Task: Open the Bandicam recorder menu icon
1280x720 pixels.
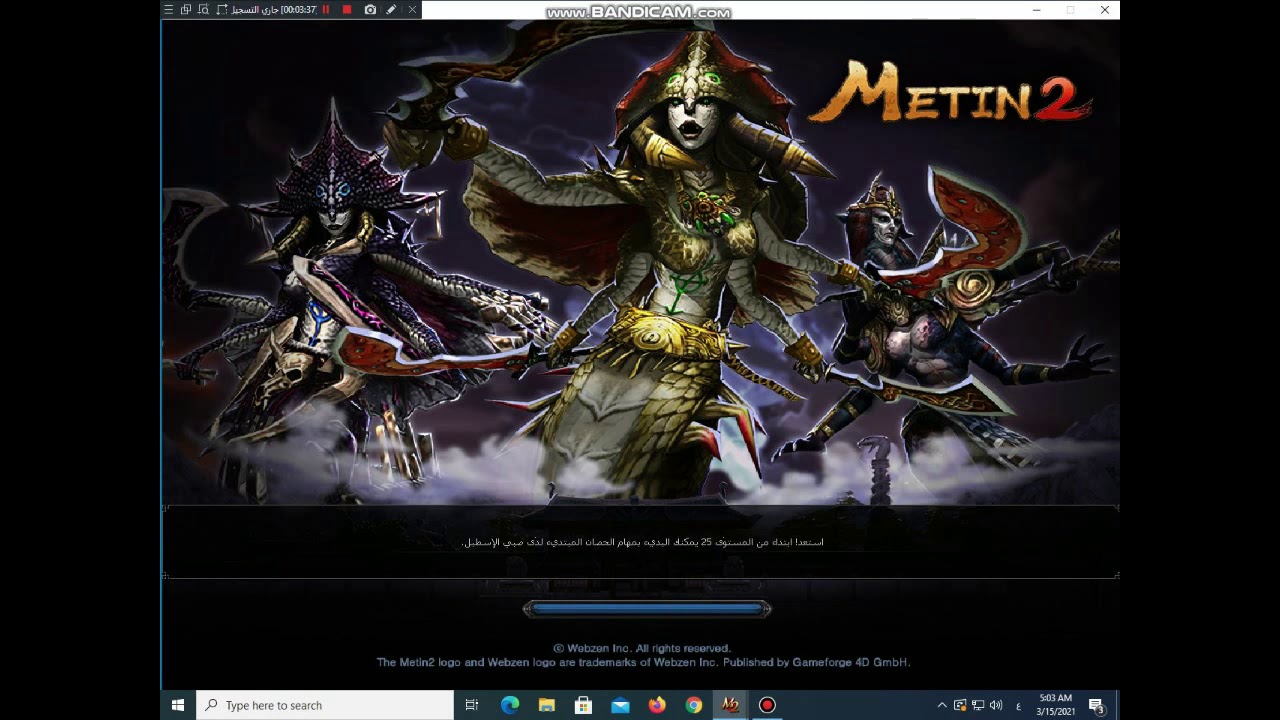Action: click(x=169, y=10)
